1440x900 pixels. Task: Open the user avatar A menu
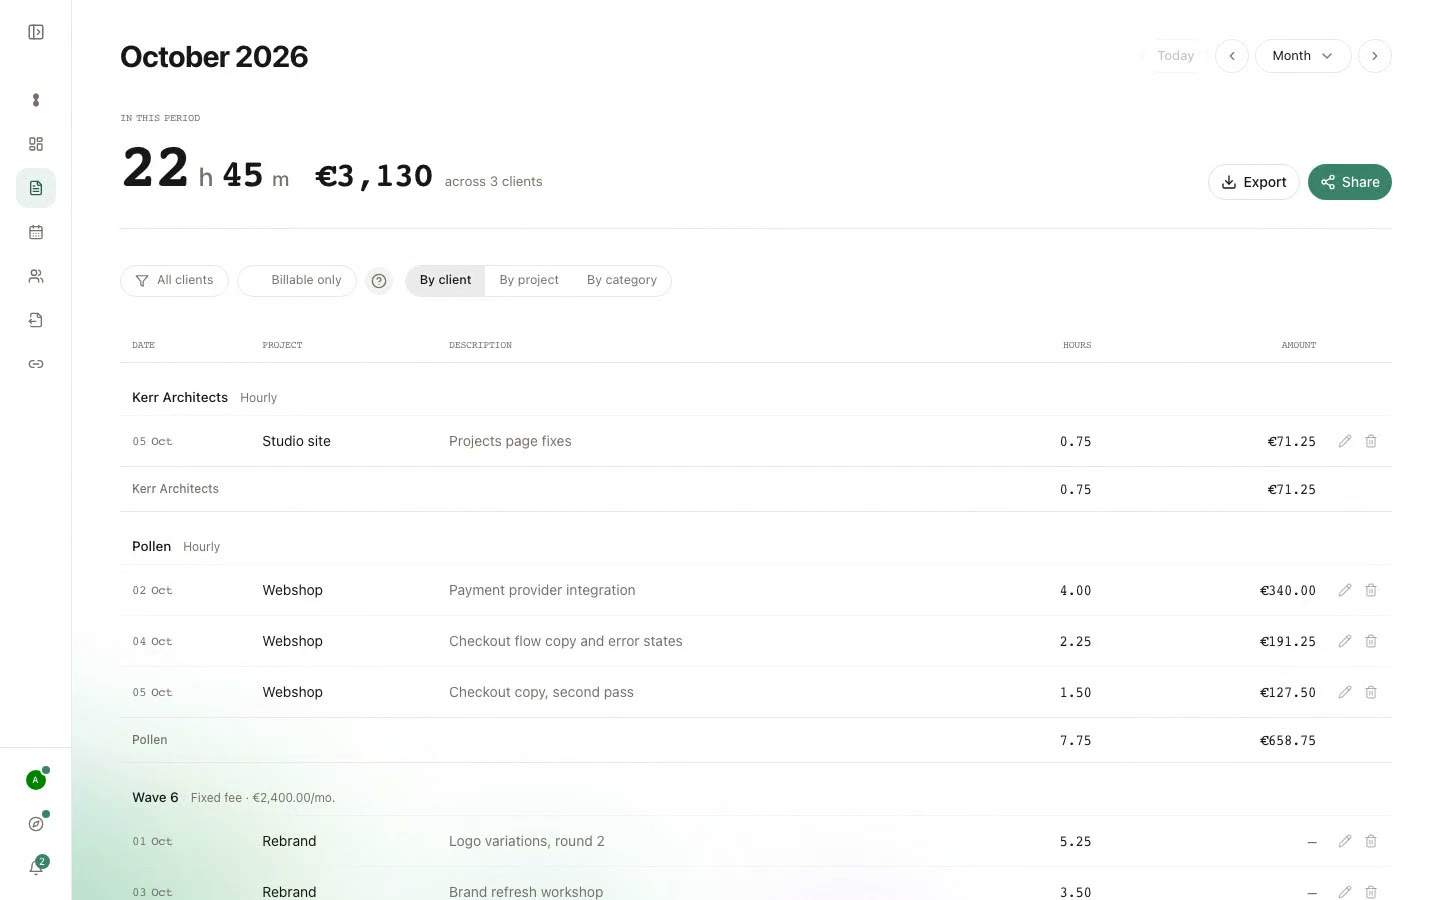point(36,780)
